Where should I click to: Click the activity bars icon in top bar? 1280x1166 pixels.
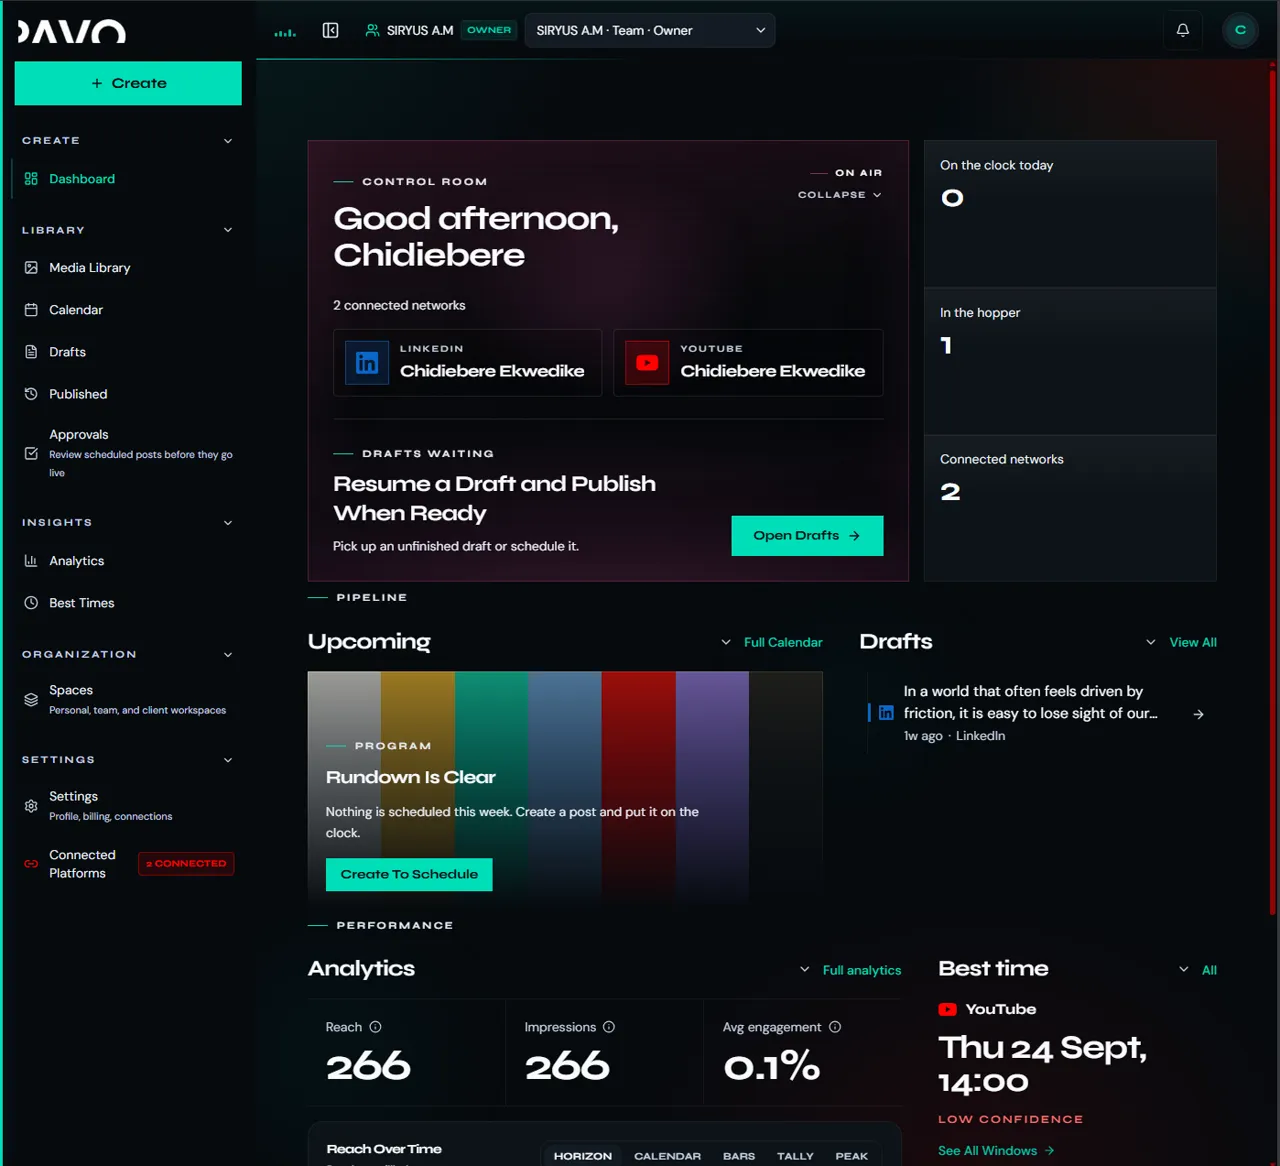point(285,31)
